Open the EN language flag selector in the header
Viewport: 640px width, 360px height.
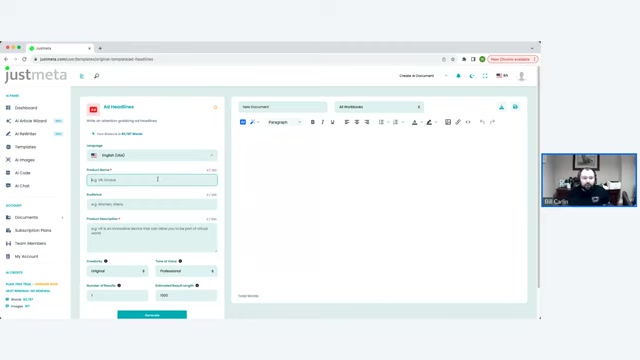(x=502, y=76)
